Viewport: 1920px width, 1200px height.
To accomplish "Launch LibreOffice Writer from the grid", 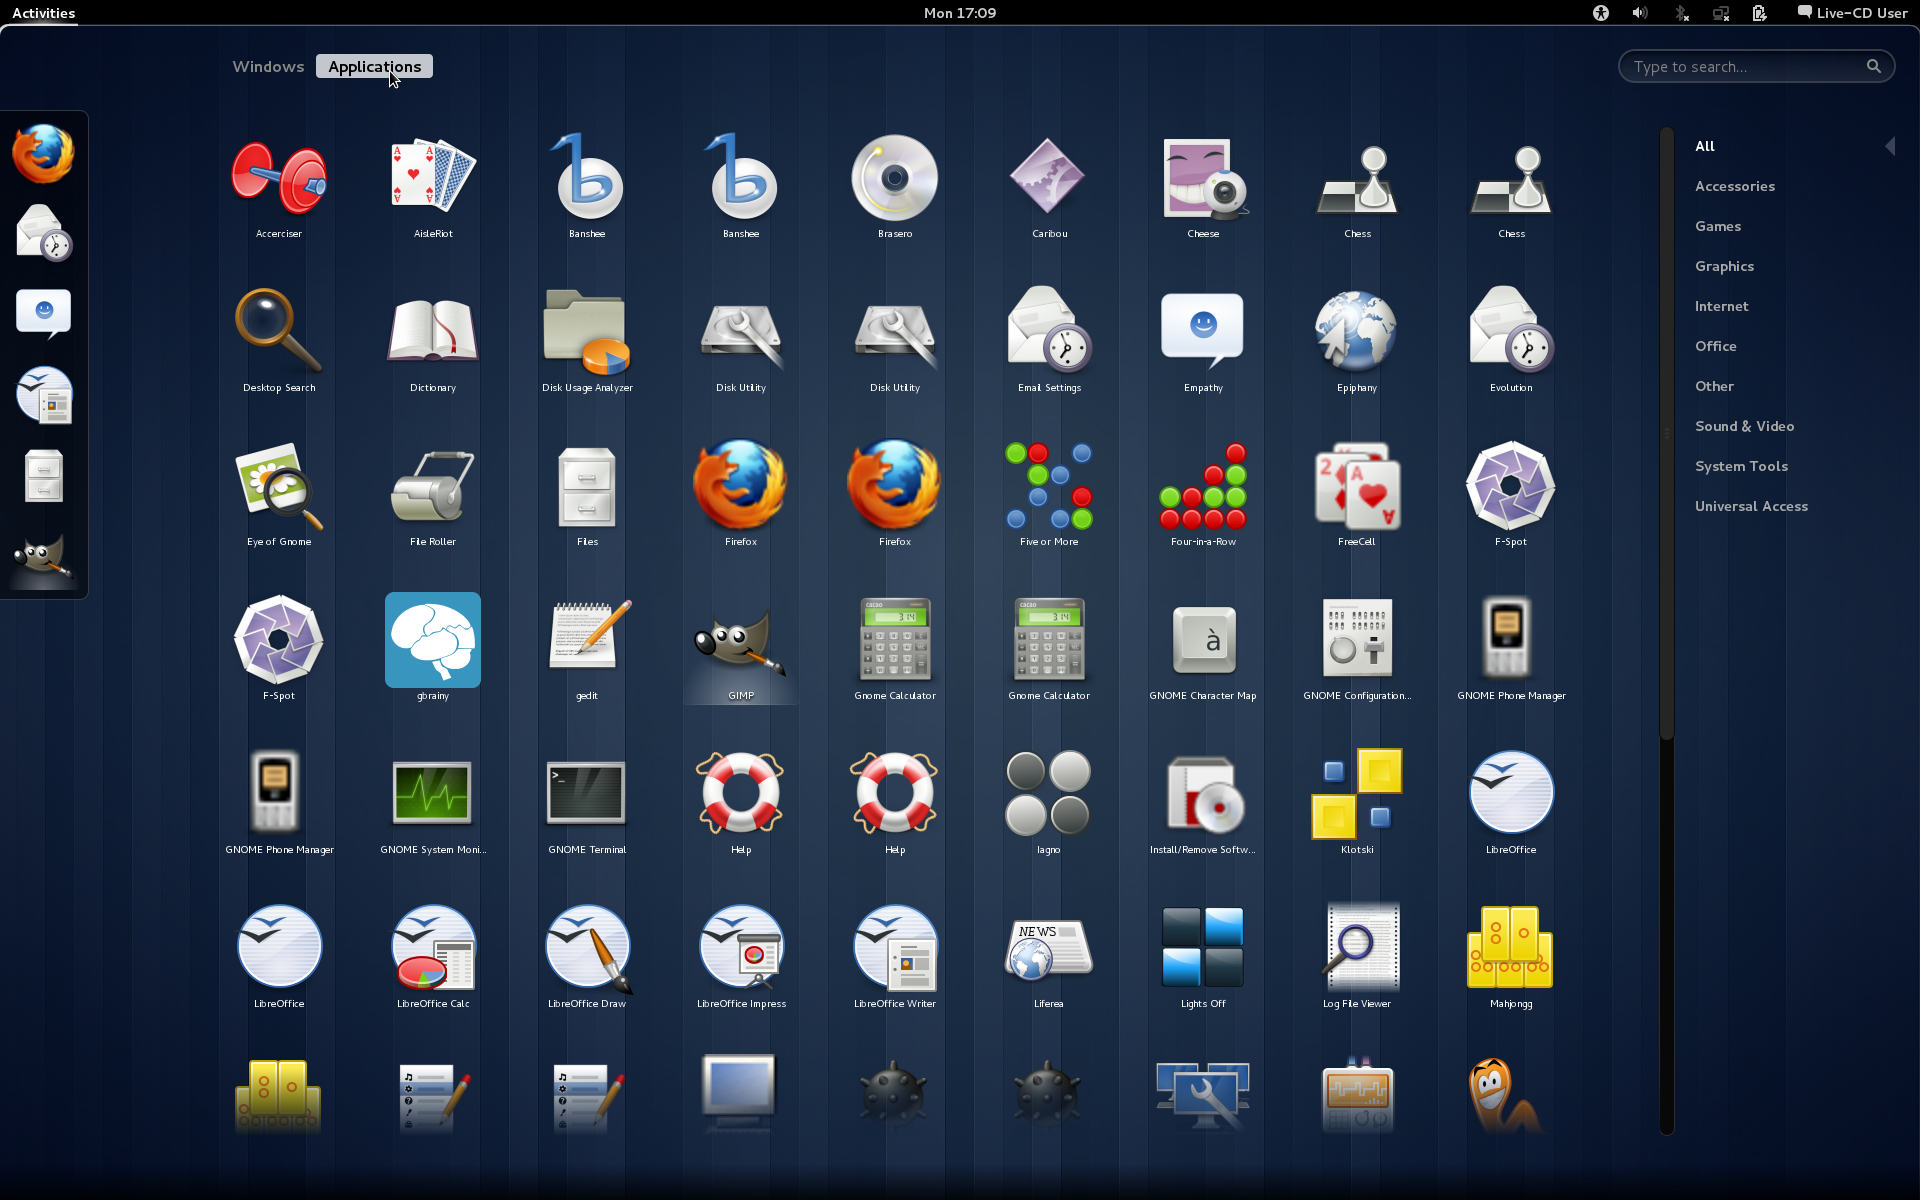I will [895, 958].
